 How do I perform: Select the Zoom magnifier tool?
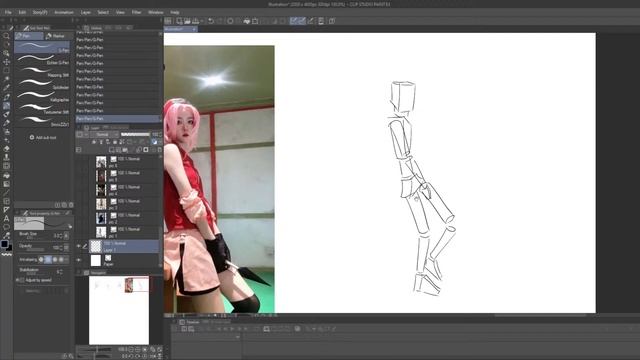click(x=6, y=36)
